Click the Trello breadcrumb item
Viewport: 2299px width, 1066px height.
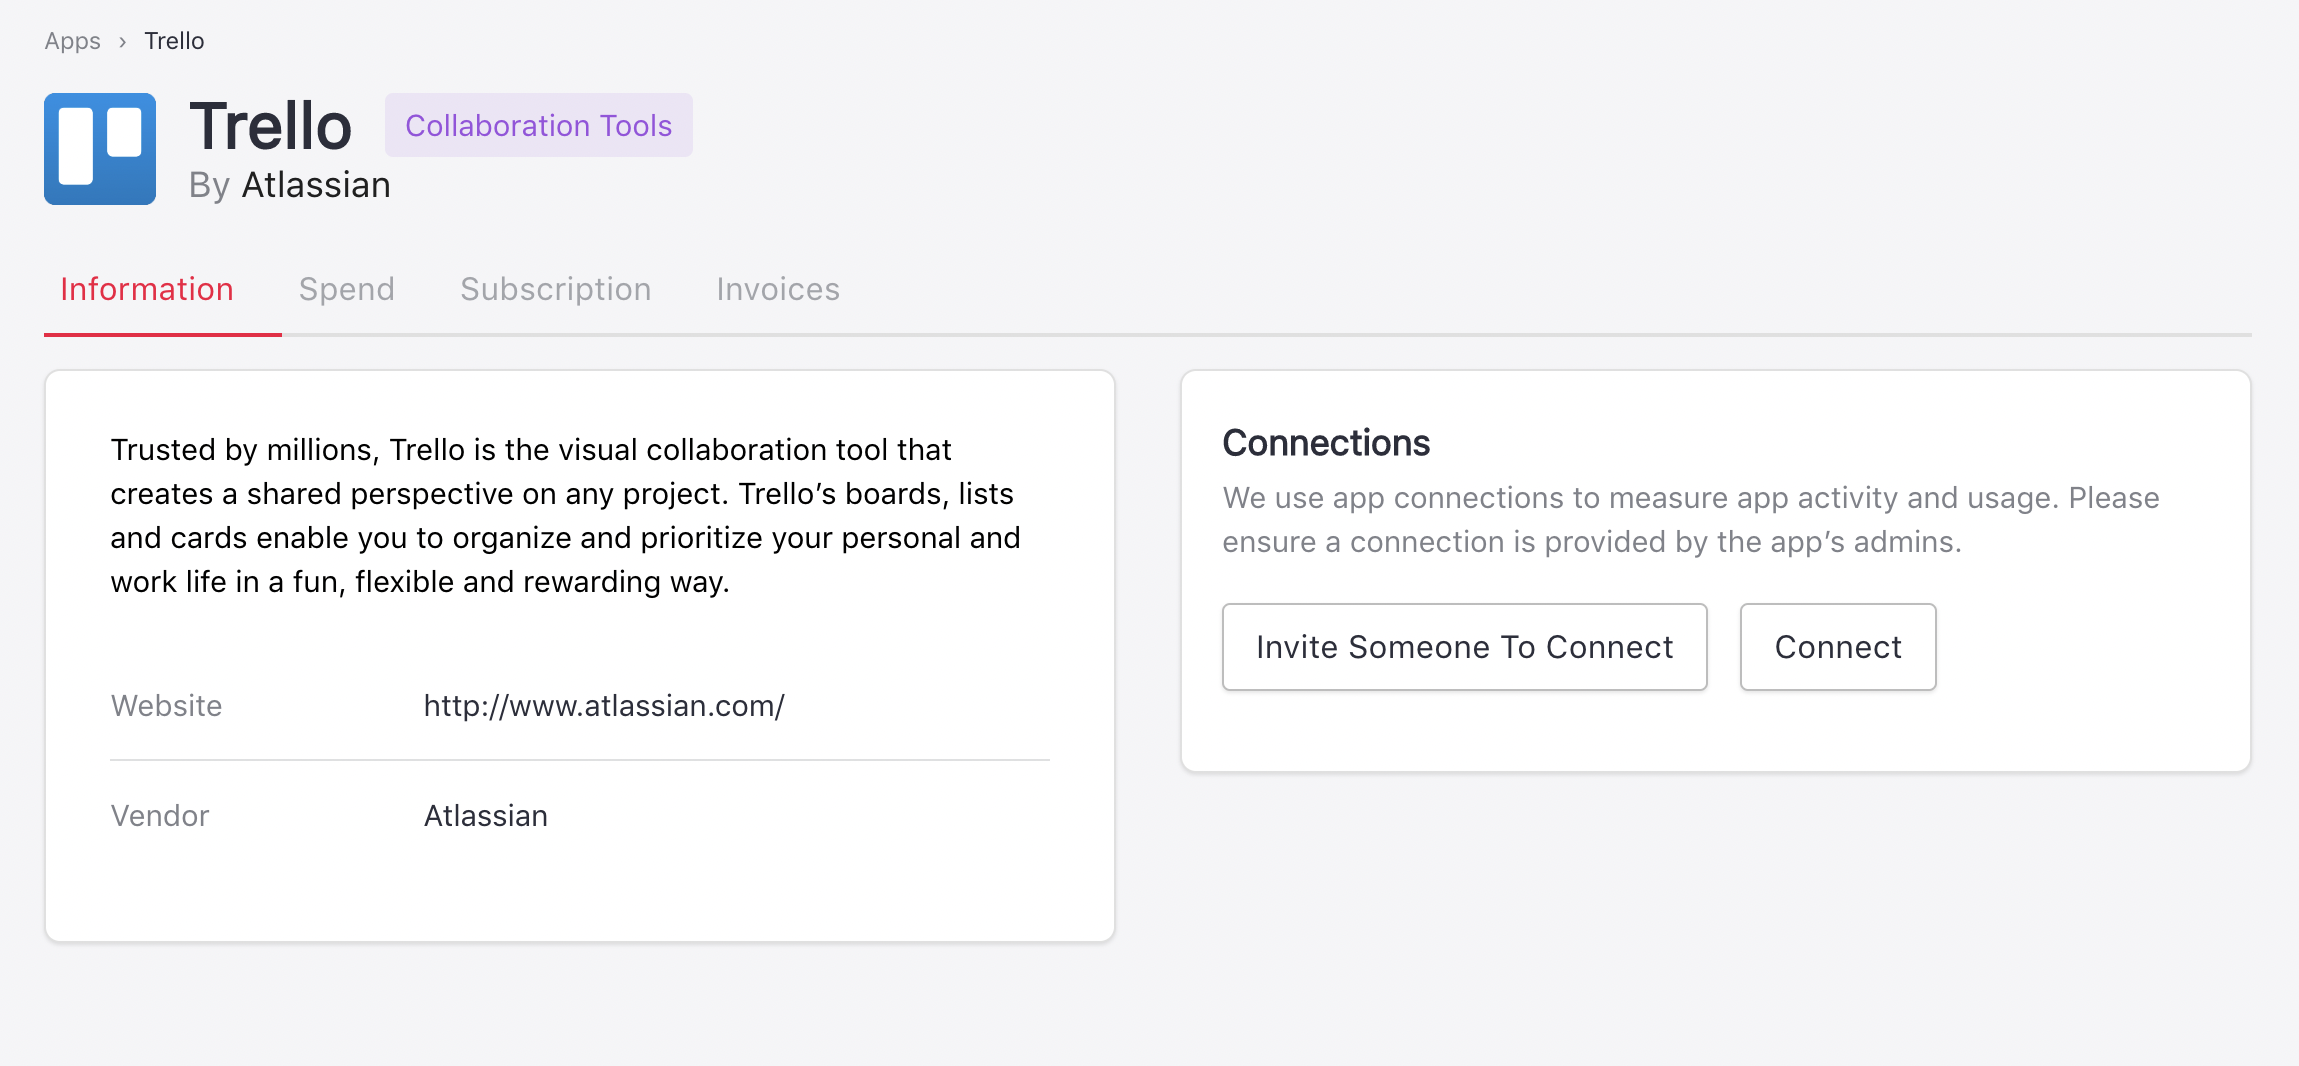(x=174, y=41)
